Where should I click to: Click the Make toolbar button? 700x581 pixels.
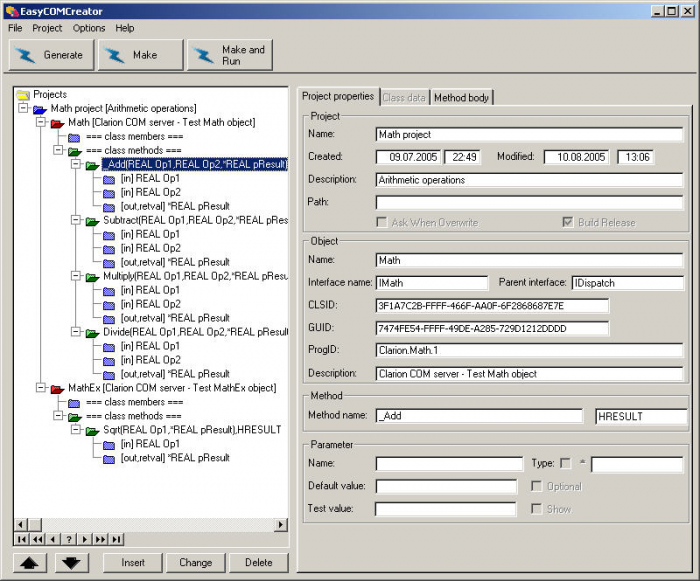[141, 55]
